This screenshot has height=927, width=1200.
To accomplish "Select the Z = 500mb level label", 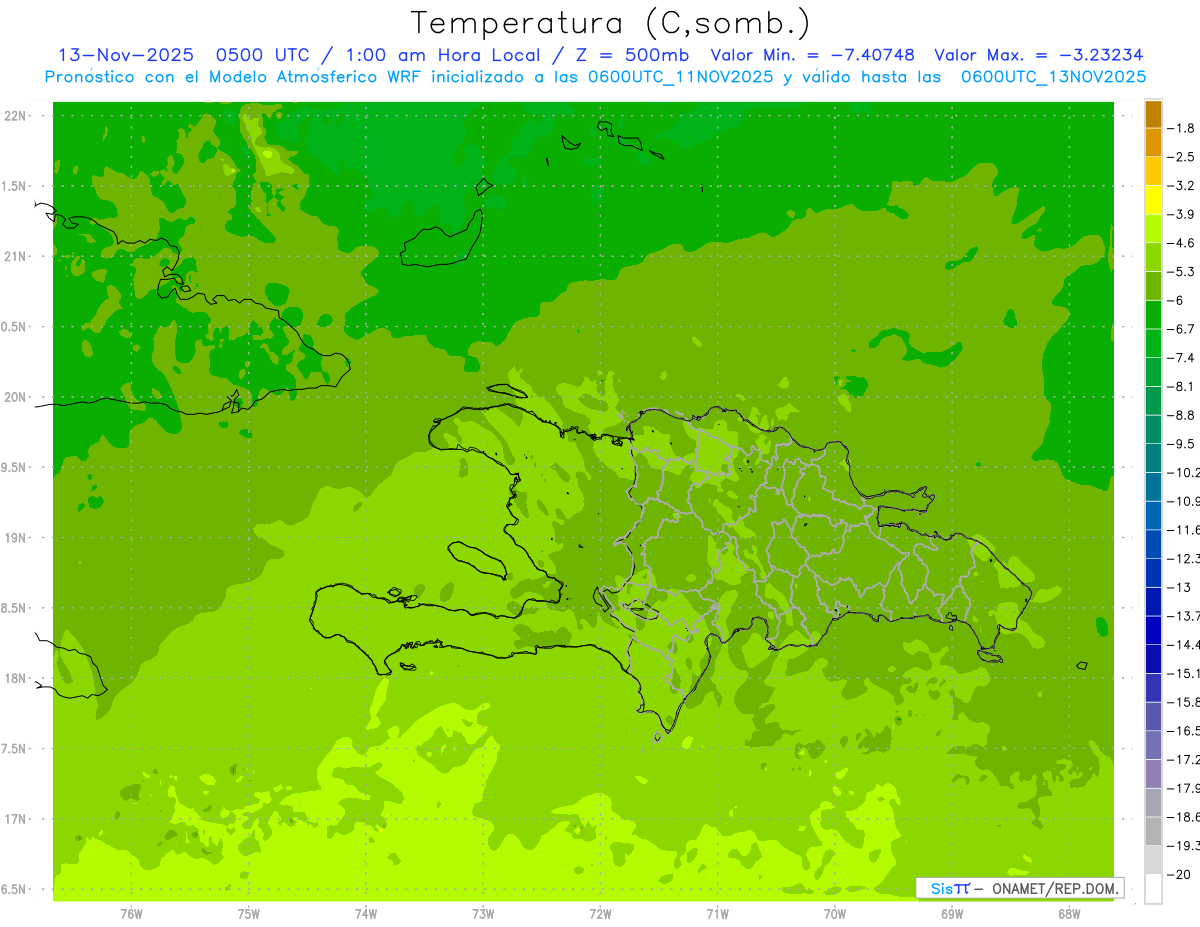I will pos(626,55).
